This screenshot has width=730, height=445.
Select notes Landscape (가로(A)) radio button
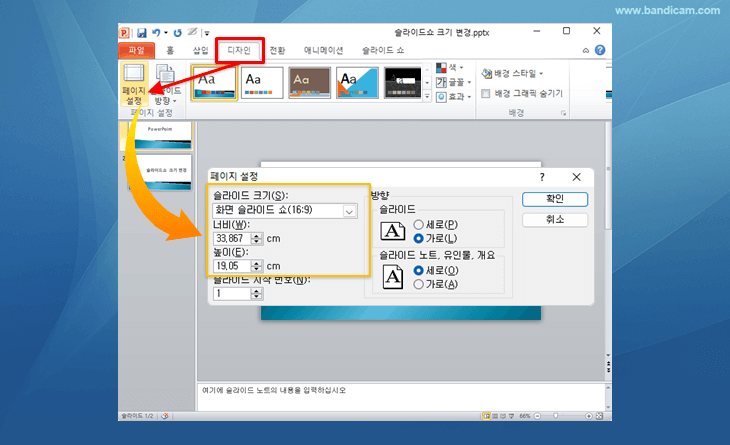click(x=418, y=284)
